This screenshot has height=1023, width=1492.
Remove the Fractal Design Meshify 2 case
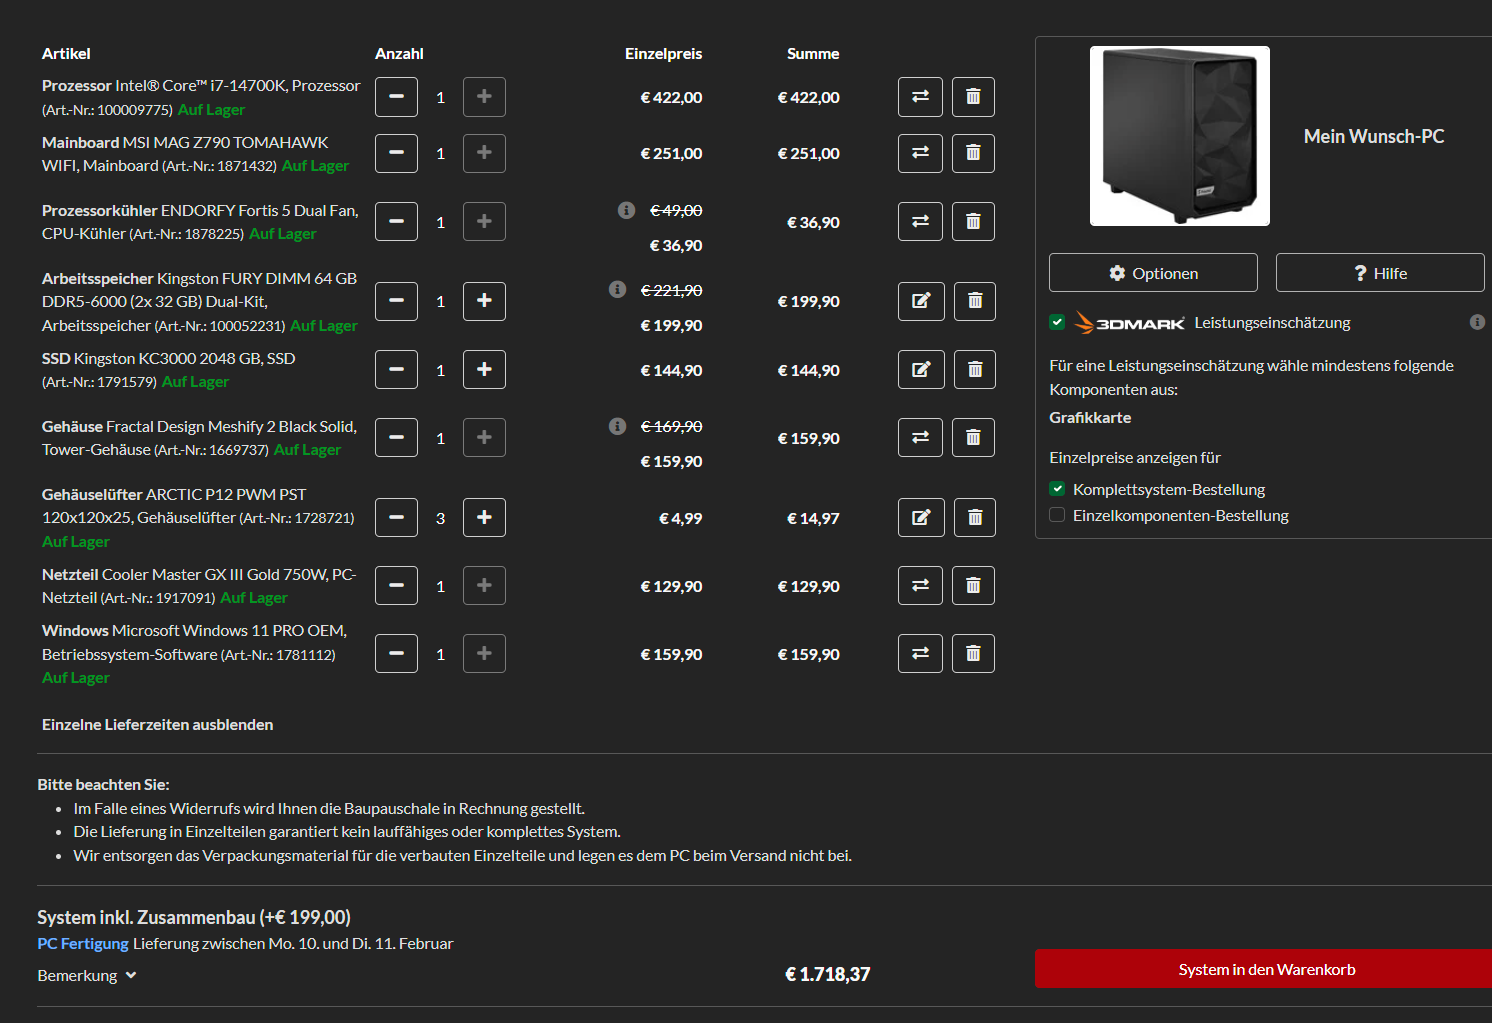[x=973, y=437]
